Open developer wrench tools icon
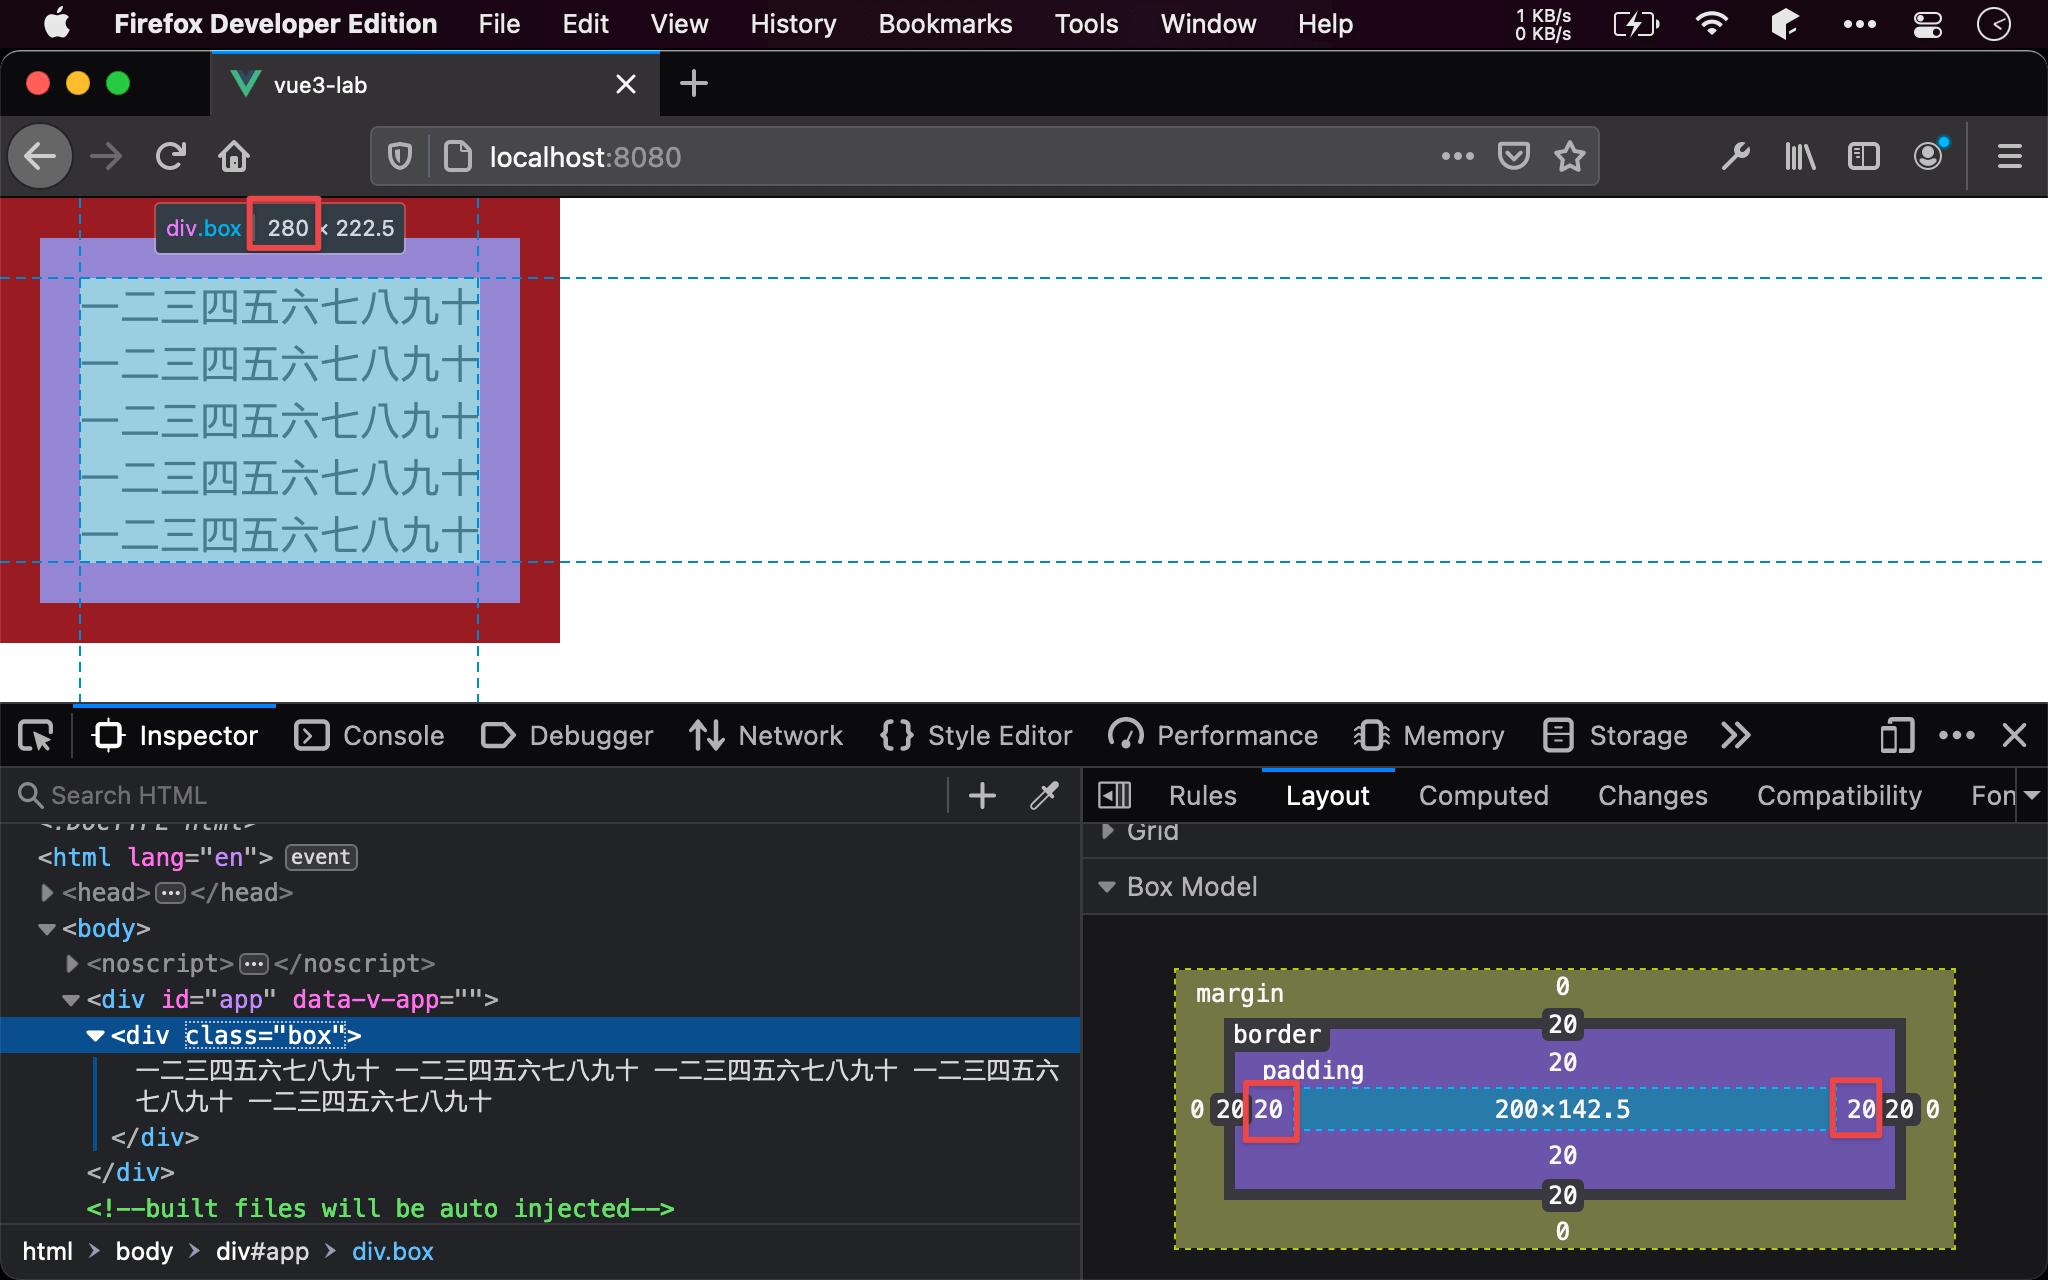The width and height of the screenshot is (2048, 1280). pyautogui.click(x=1736, y=156)
